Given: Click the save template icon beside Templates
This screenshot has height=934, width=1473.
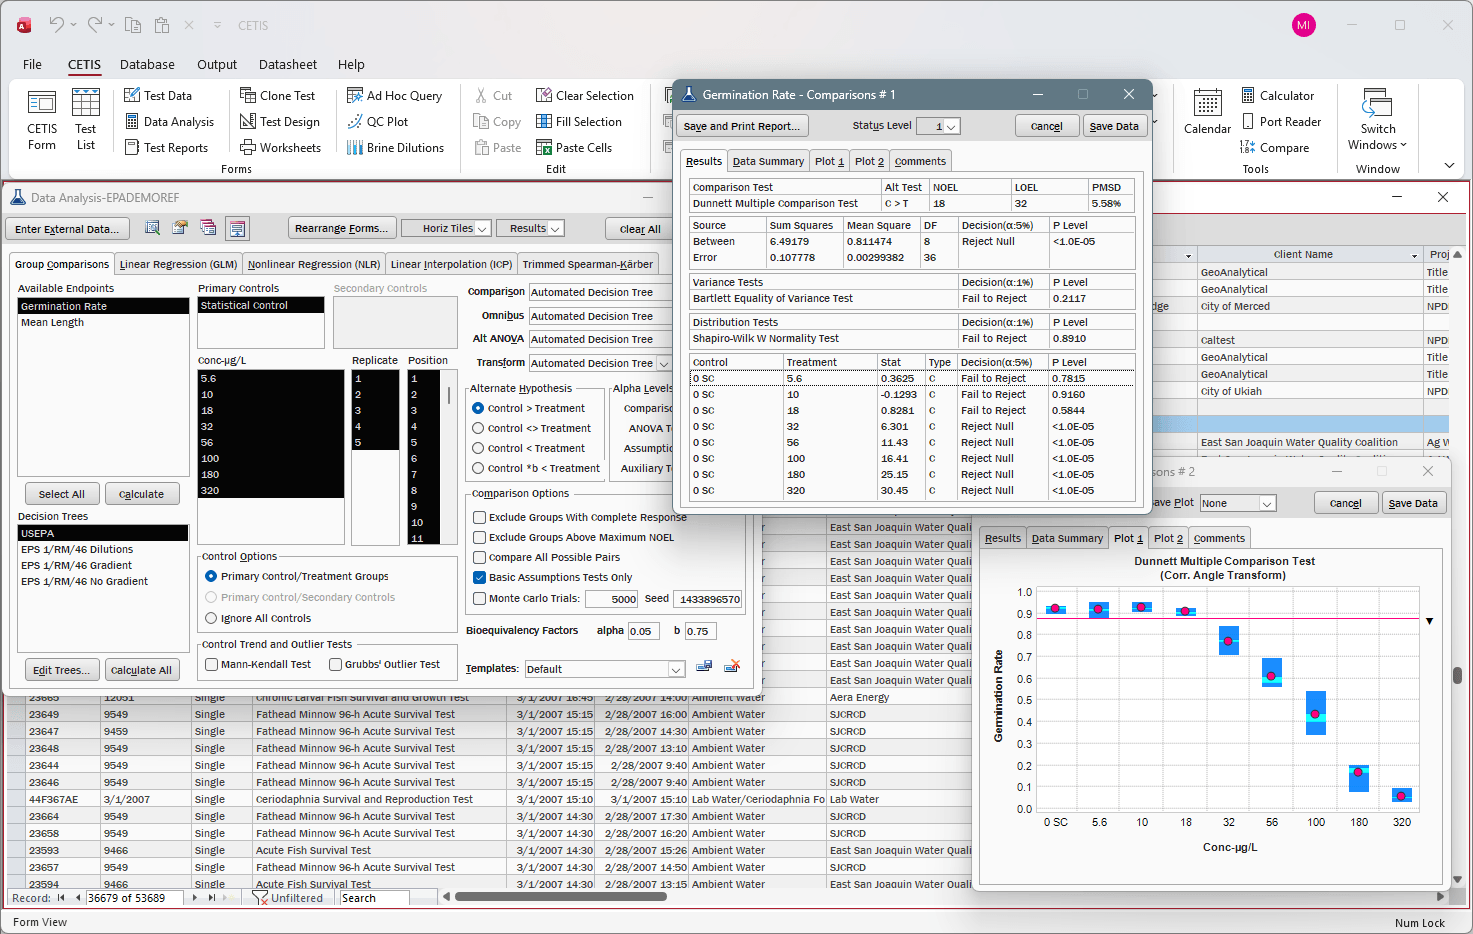Looking at the screenshot, I should pyautogui.click(x=704, y=666).
